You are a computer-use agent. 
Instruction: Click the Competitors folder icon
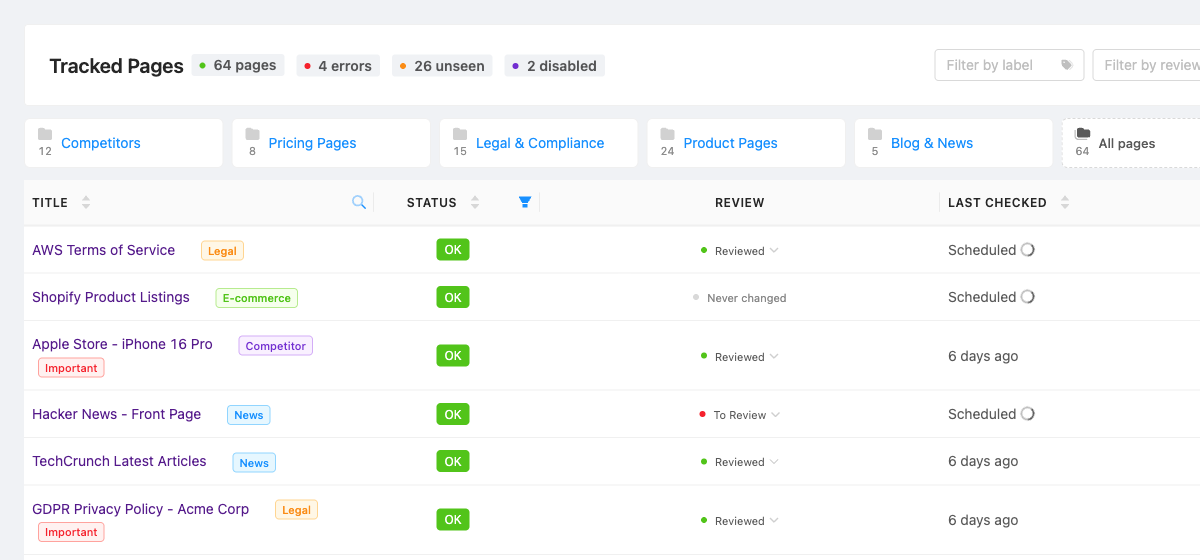click(x=45, y=134)
